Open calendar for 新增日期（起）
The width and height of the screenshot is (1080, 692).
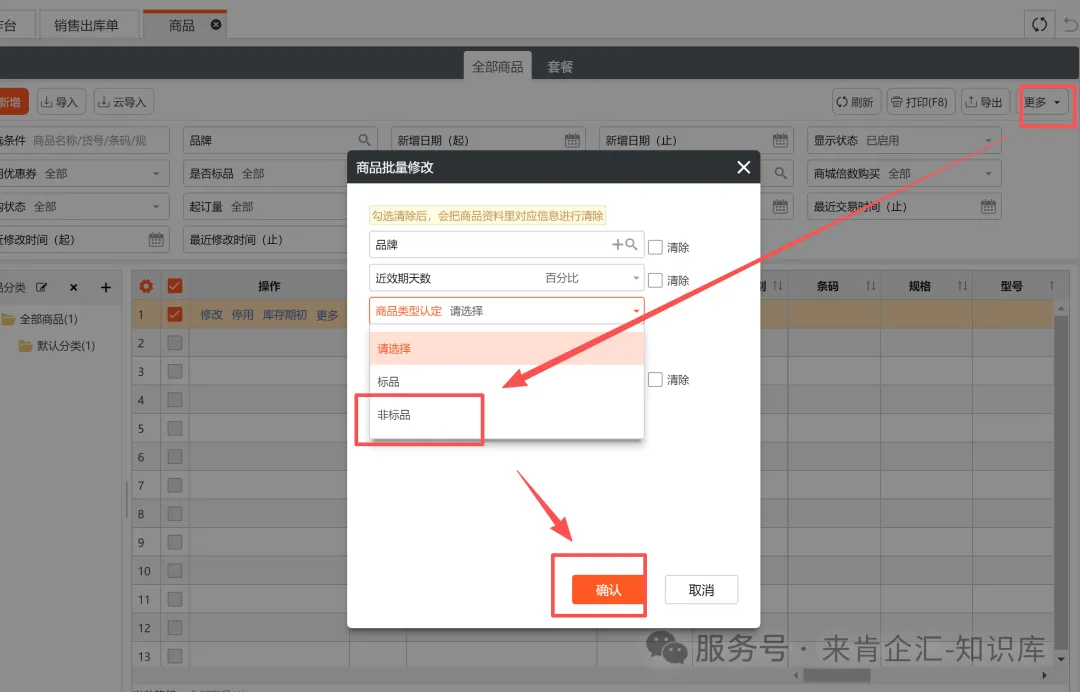pos(572,141)
